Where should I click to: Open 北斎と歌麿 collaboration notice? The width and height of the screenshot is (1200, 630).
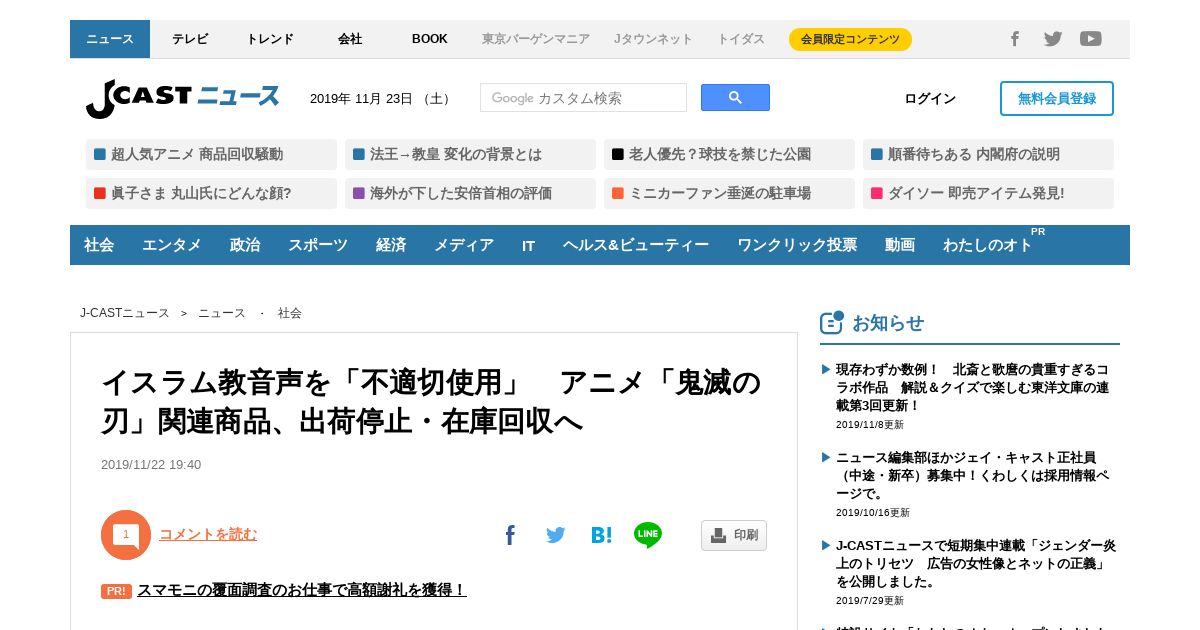click(x=972, y=387)
